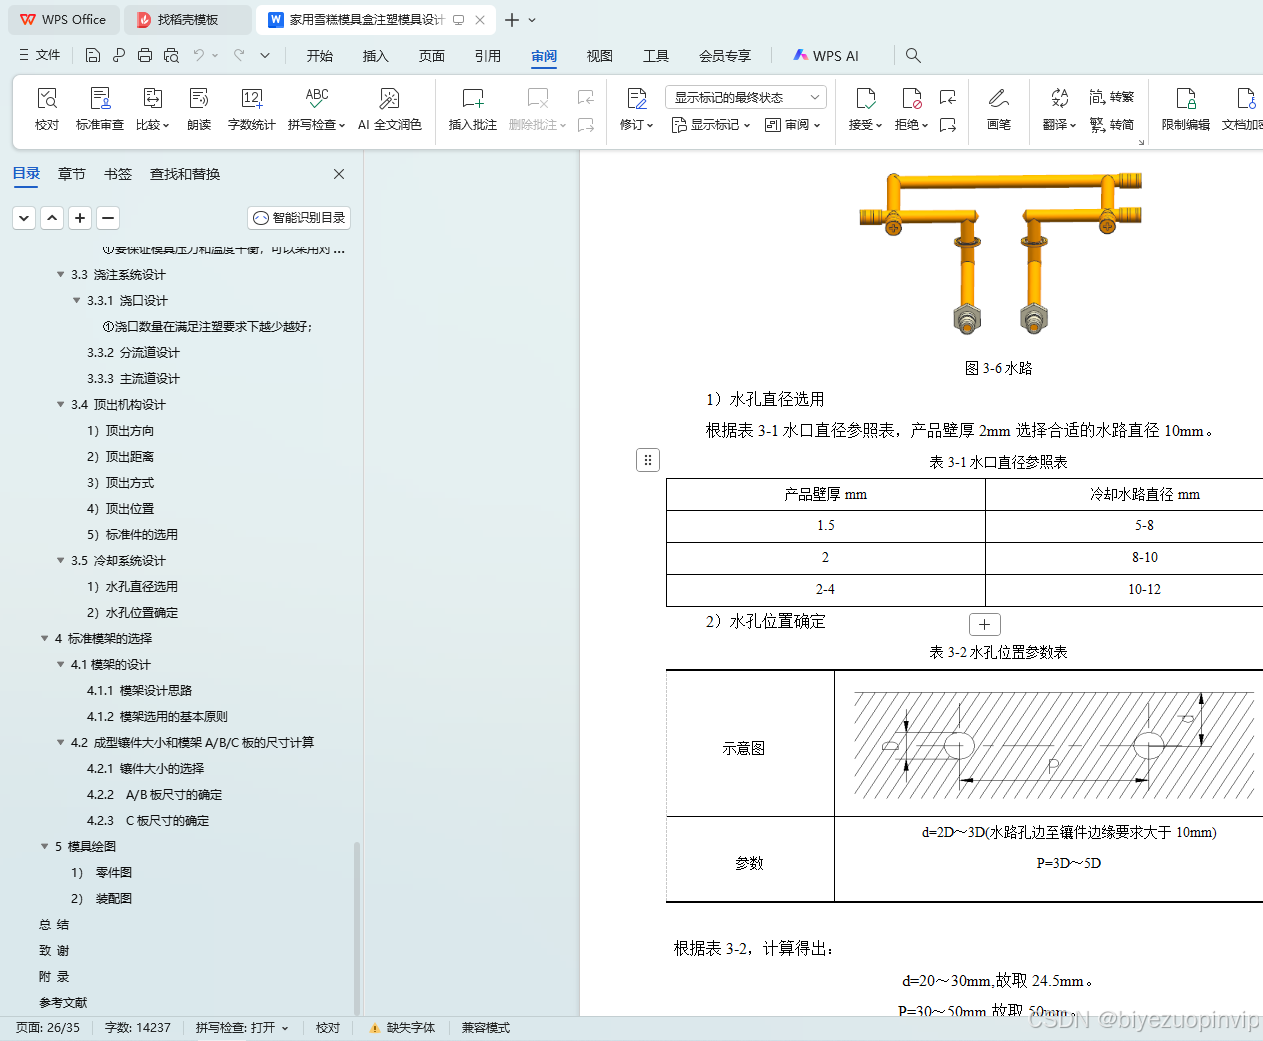Open the WPS AI tab
The width and height of the screenshot is (1263, 1041).
tap(826, 56)
